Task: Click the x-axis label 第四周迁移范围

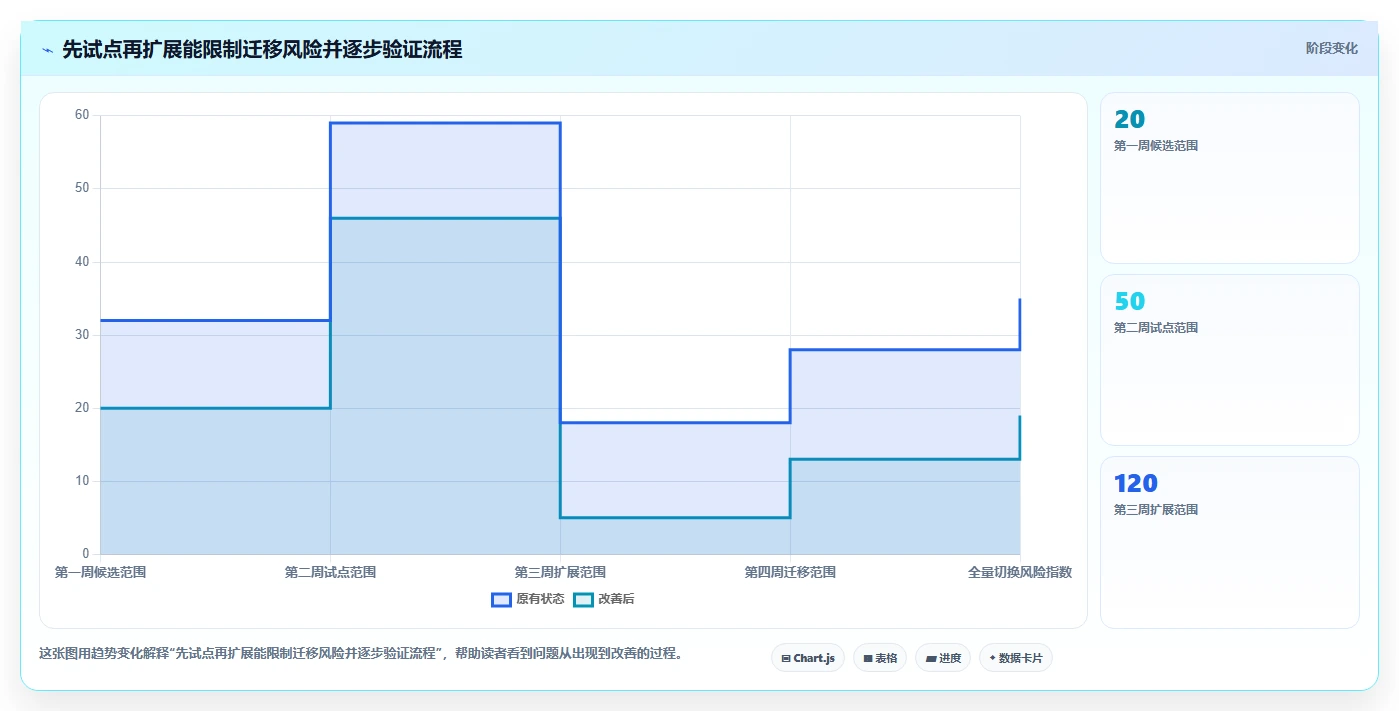Action: click(790, 572)
